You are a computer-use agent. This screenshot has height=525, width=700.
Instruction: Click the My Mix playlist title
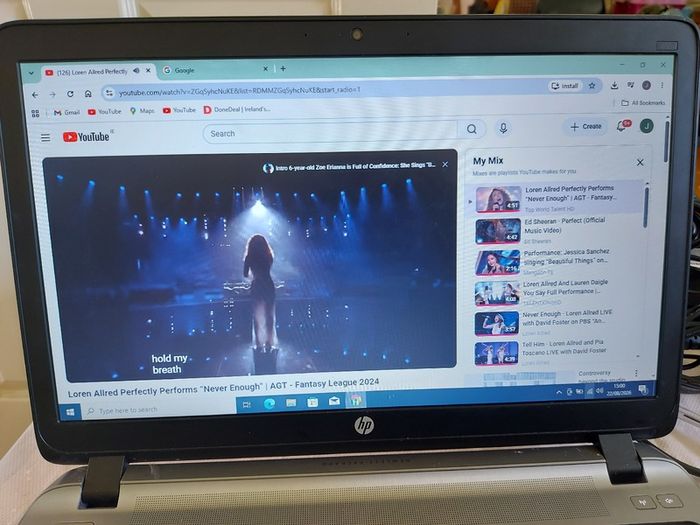coord(488,161)
